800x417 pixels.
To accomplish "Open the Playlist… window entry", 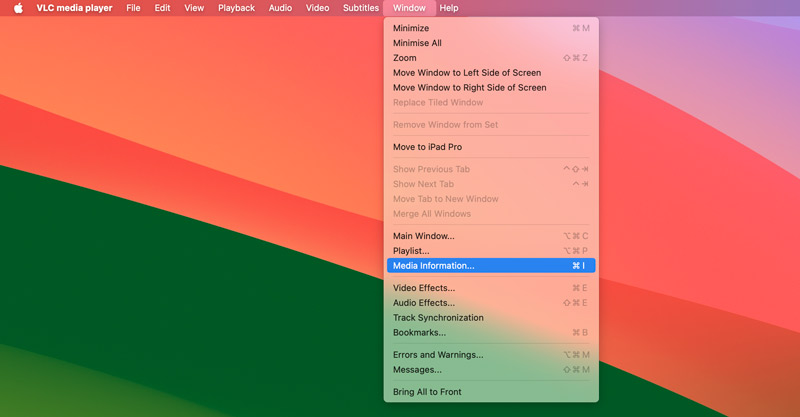I will (411, 251).
